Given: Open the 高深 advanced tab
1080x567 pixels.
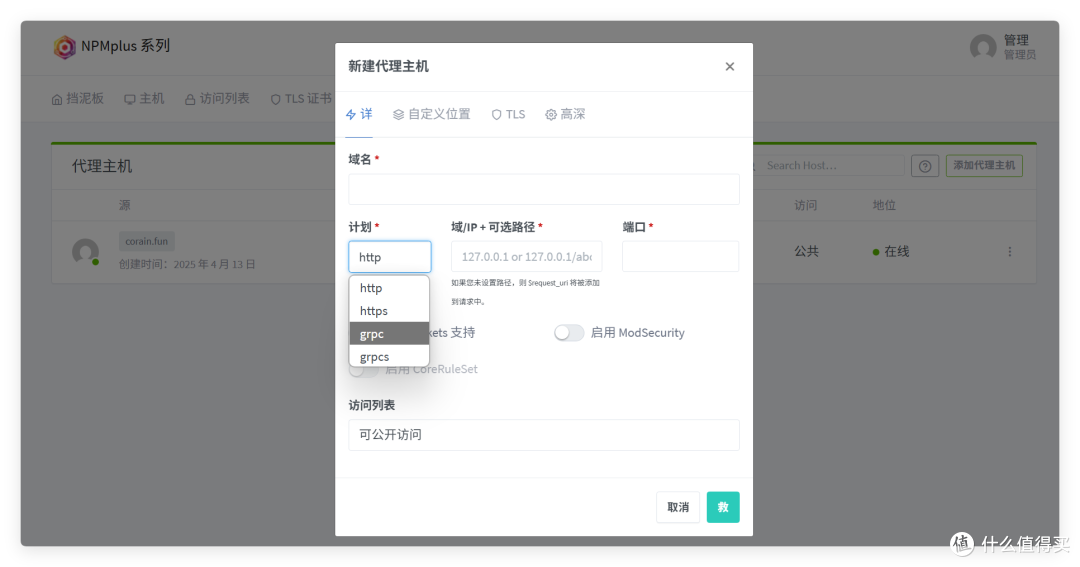Looking at the screenshot, I should point(565,114).
